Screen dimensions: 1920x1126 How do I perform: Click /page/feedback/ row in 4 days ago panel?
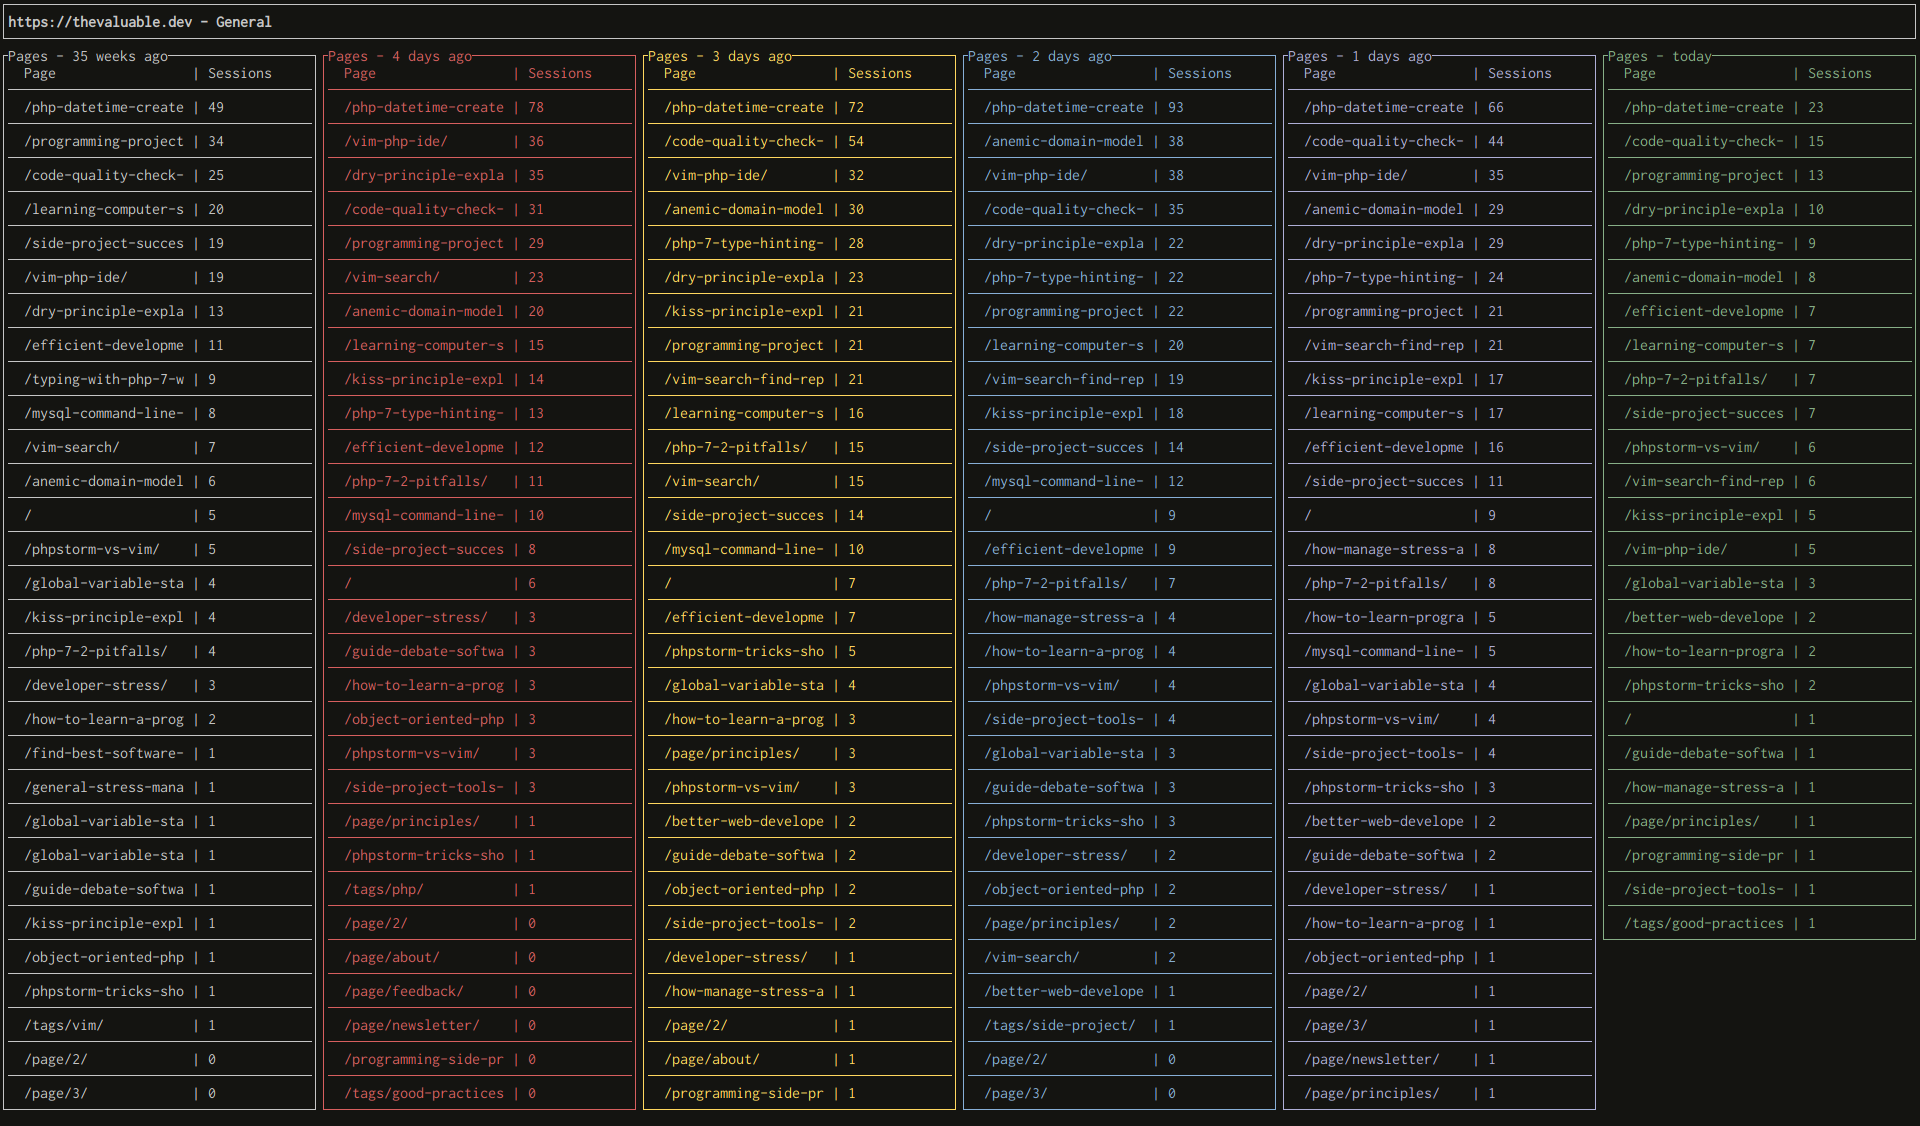[x=404, y=991]
